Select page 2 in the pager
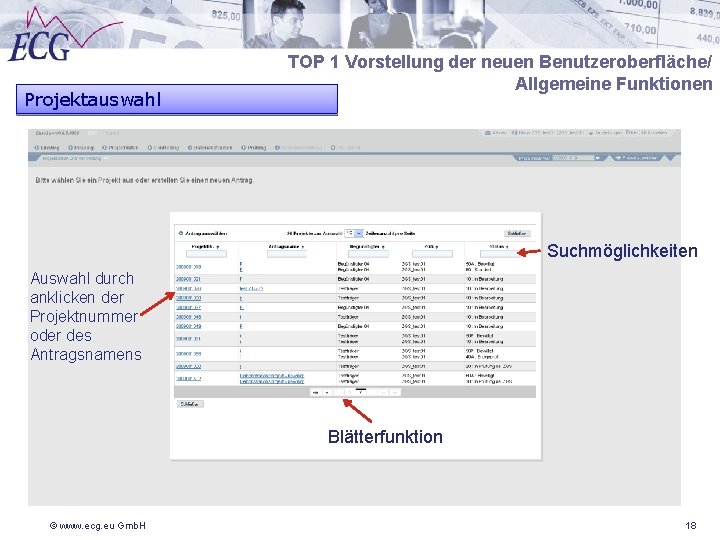720x540 pixels. tap(361, 393)
